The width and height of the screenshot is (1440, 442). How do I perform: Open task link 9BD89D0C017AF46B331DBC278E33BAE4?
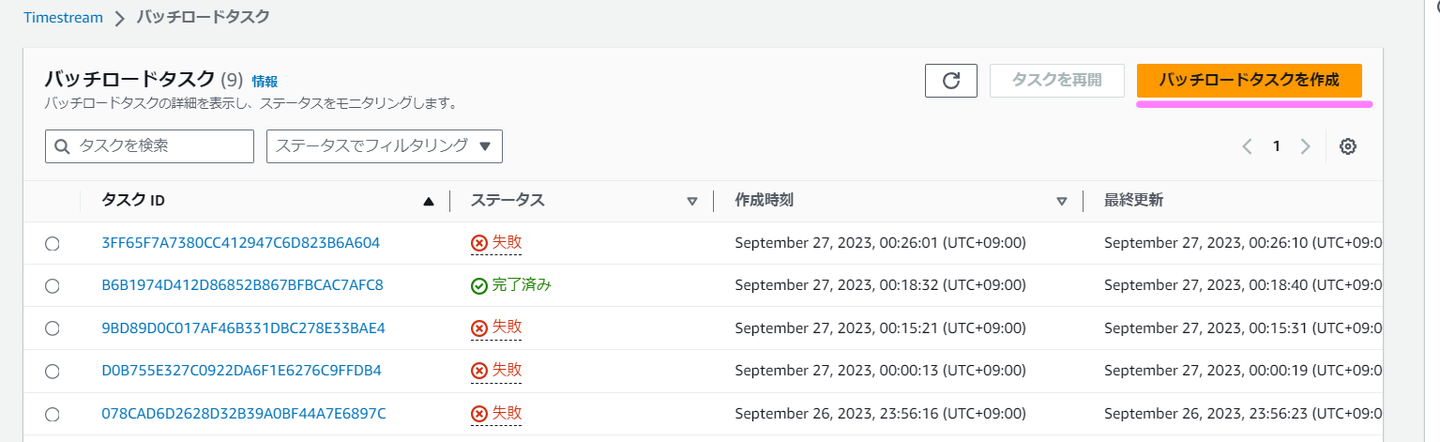tap(243, 328)
